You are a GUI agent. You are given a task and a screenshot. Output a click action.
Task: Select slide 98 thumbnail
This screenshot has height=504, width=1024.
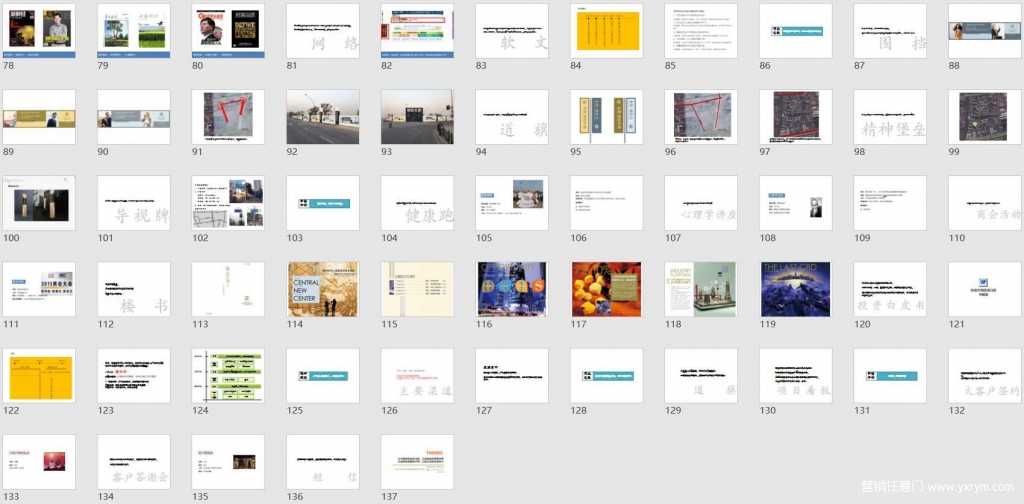890,117
